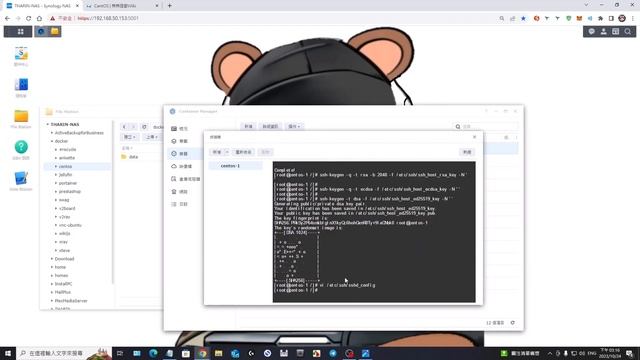Refresh the File Station folder view
This screenshot has width=640, height=360.
[x=144, y=127]
